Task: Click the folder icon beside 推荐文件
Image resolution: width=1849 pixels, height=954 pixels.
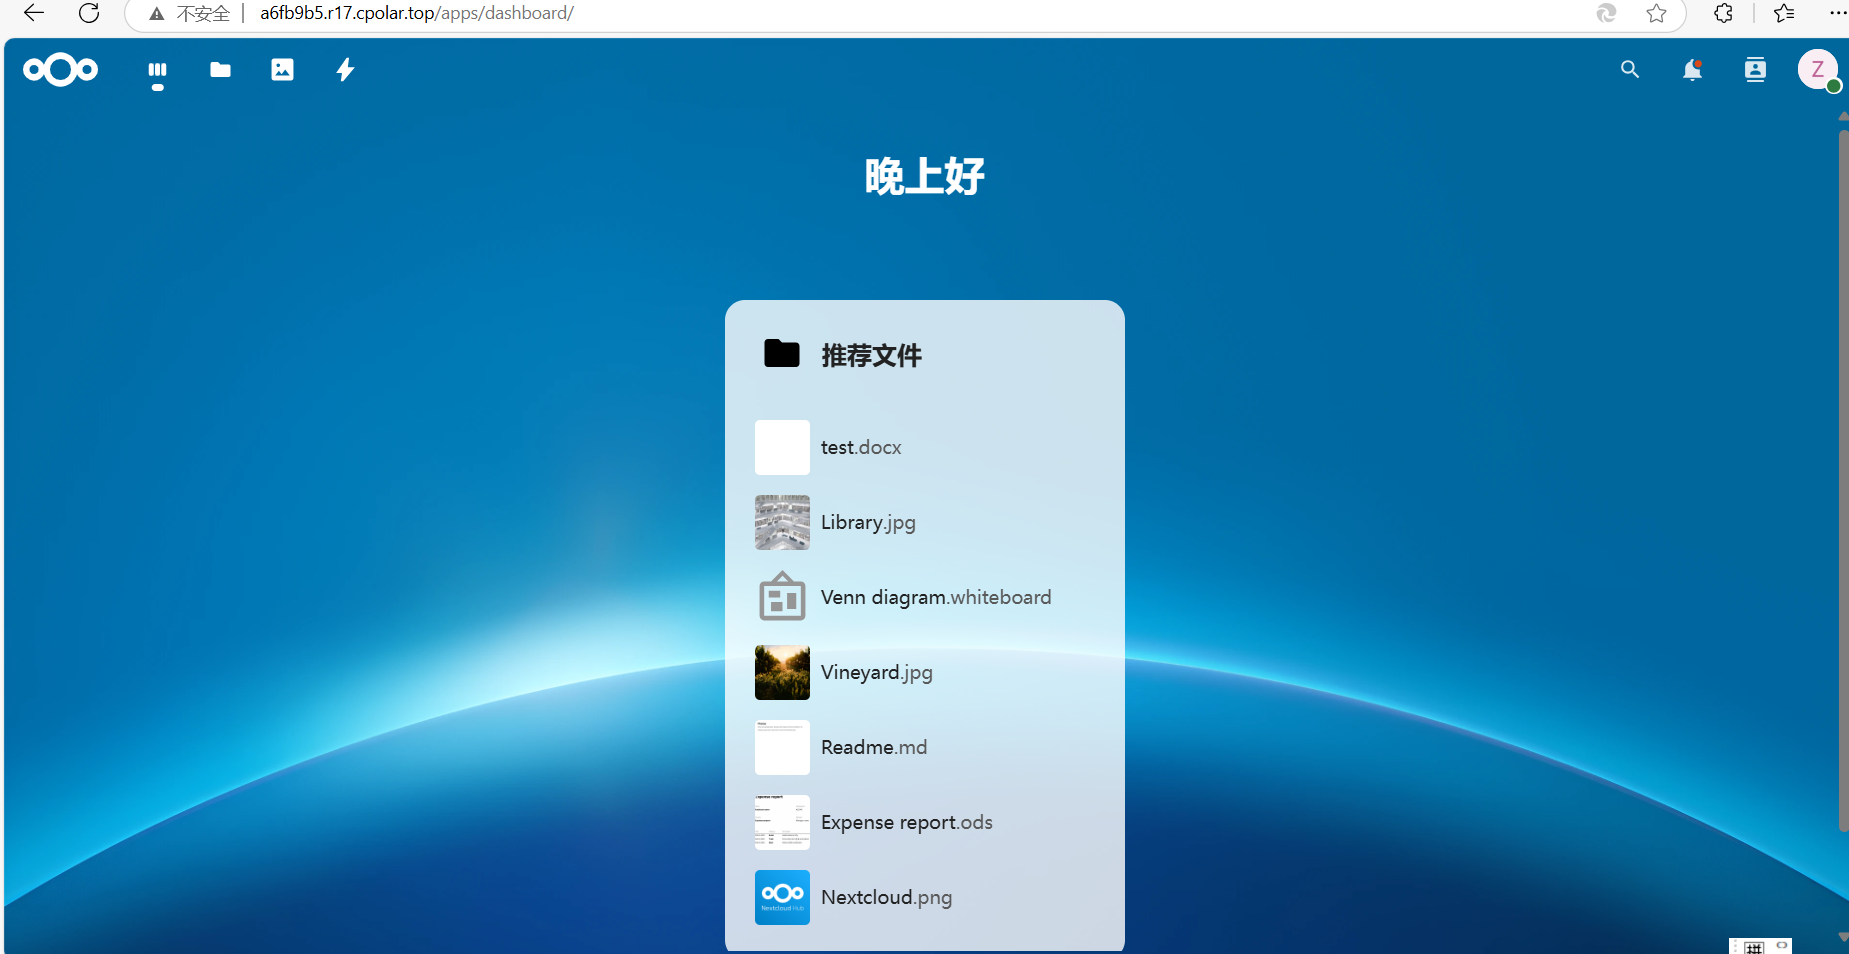Action: (781, 353)
